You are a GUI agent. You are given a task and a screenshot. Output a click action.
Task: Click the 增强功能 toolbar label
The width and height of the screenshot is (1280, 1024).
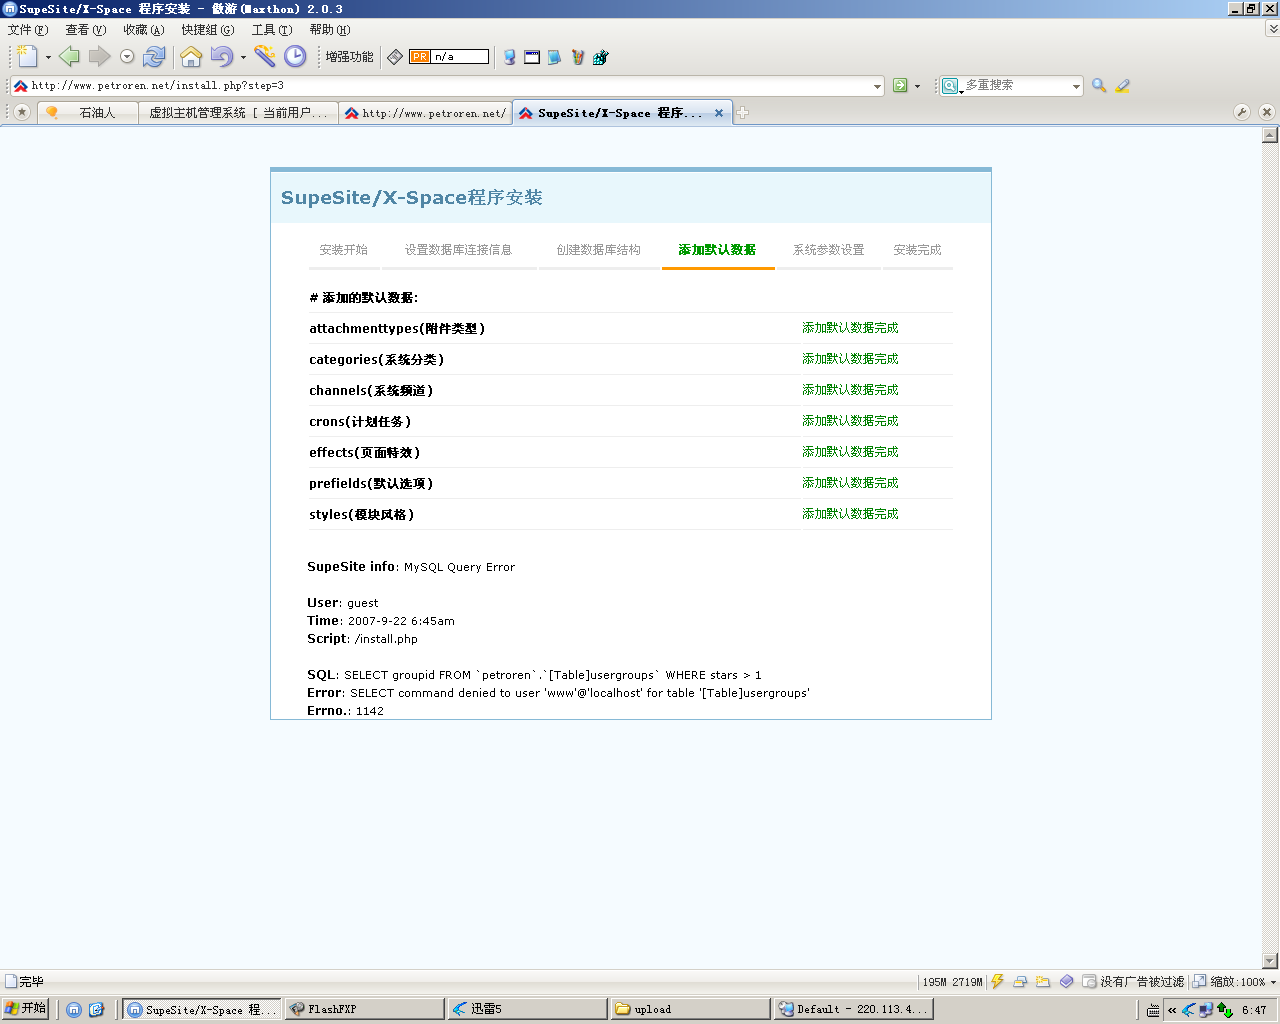[x=349, y=57]
